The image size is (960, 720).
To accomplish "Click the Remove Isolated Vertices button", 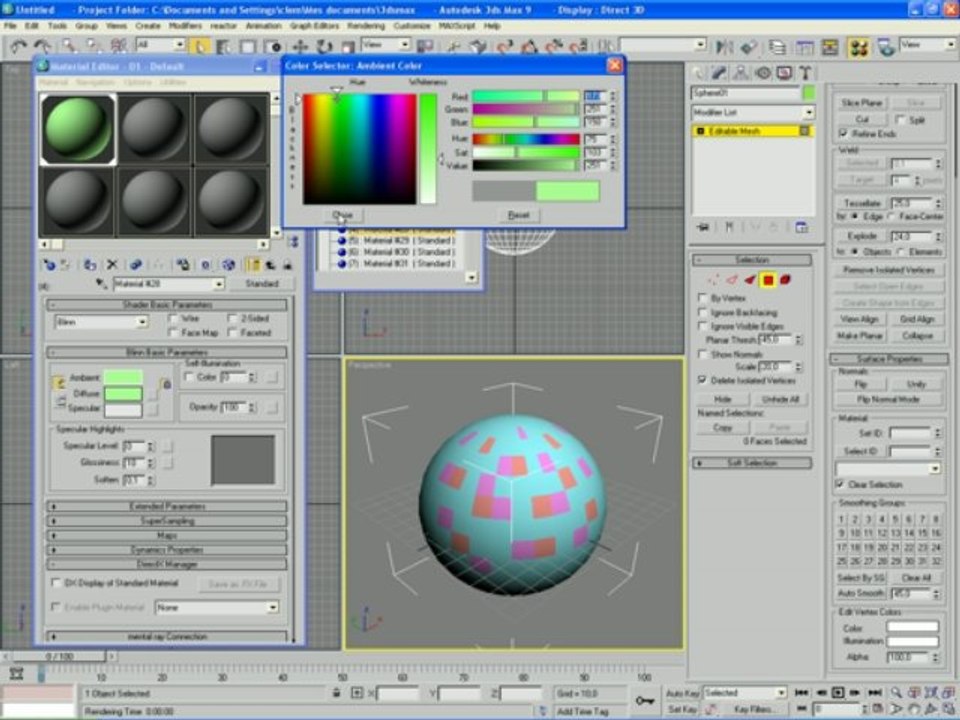I will (888, 270).
